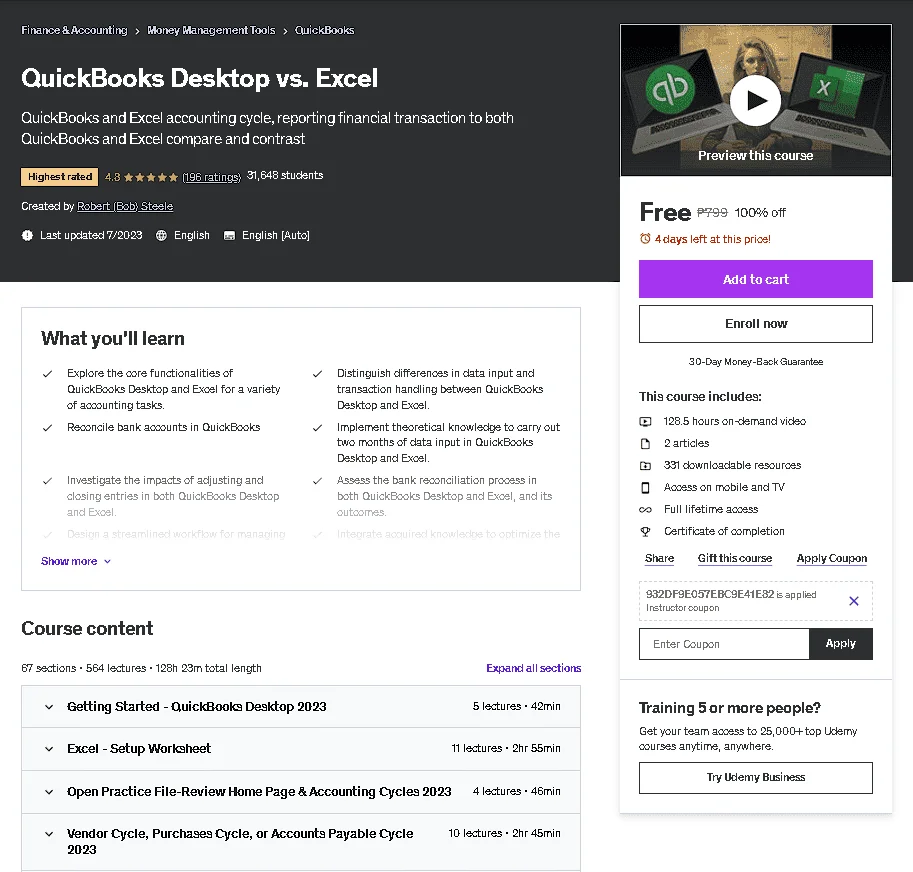Click breadcrumb arrow after Finance & Accounting
913x872 pixels.
coord(137,31)
